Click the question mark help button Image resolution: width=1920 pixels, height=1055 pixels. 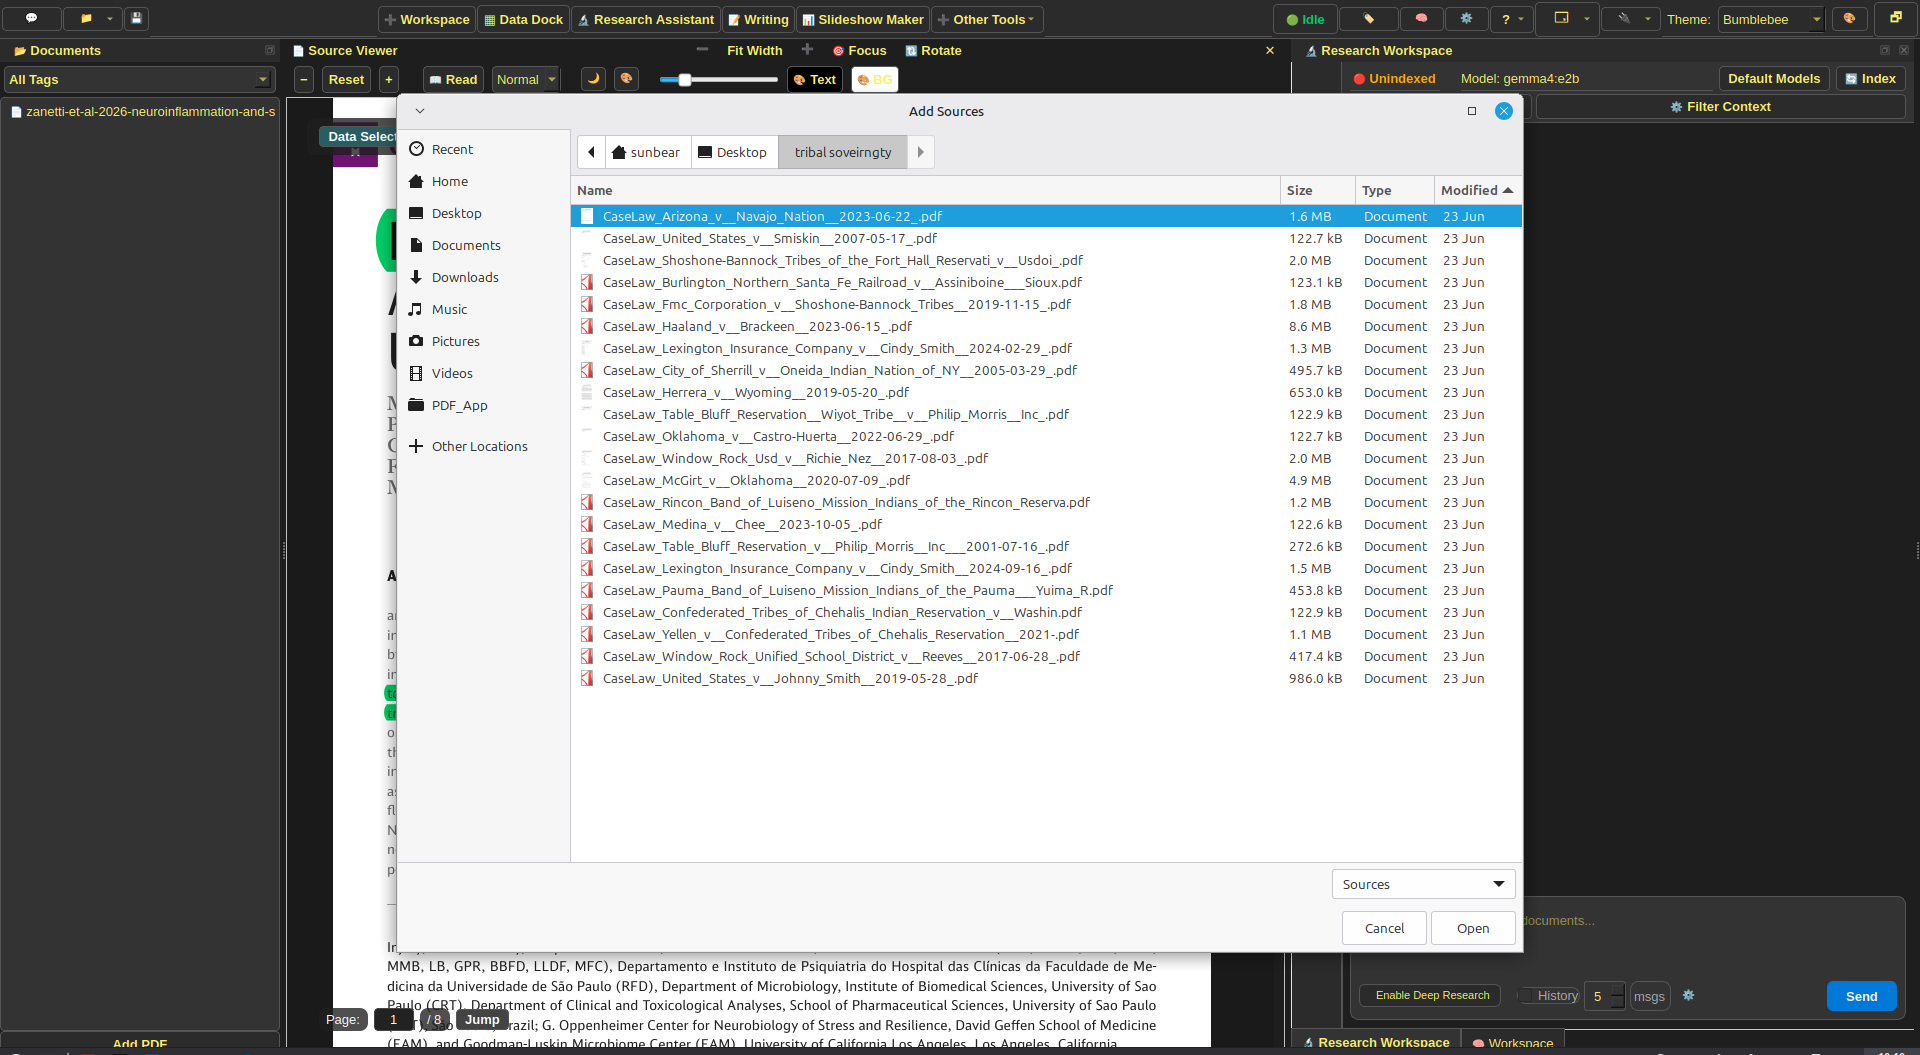pos(1506,19)
